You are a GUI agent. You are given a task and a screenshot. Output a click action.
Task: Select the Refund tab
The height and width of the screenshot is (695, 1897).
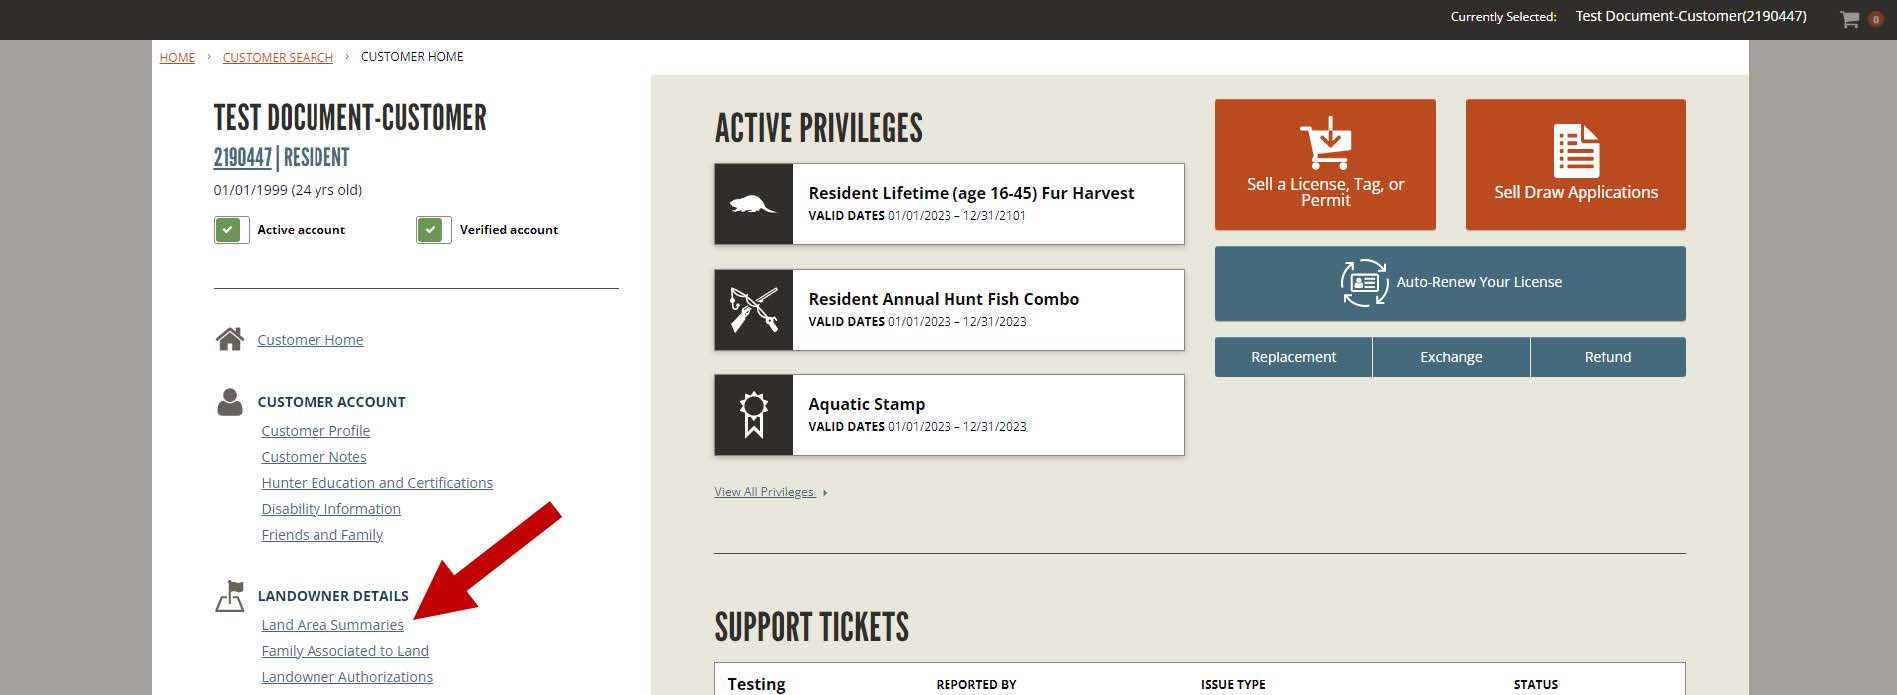point(1608,357)
